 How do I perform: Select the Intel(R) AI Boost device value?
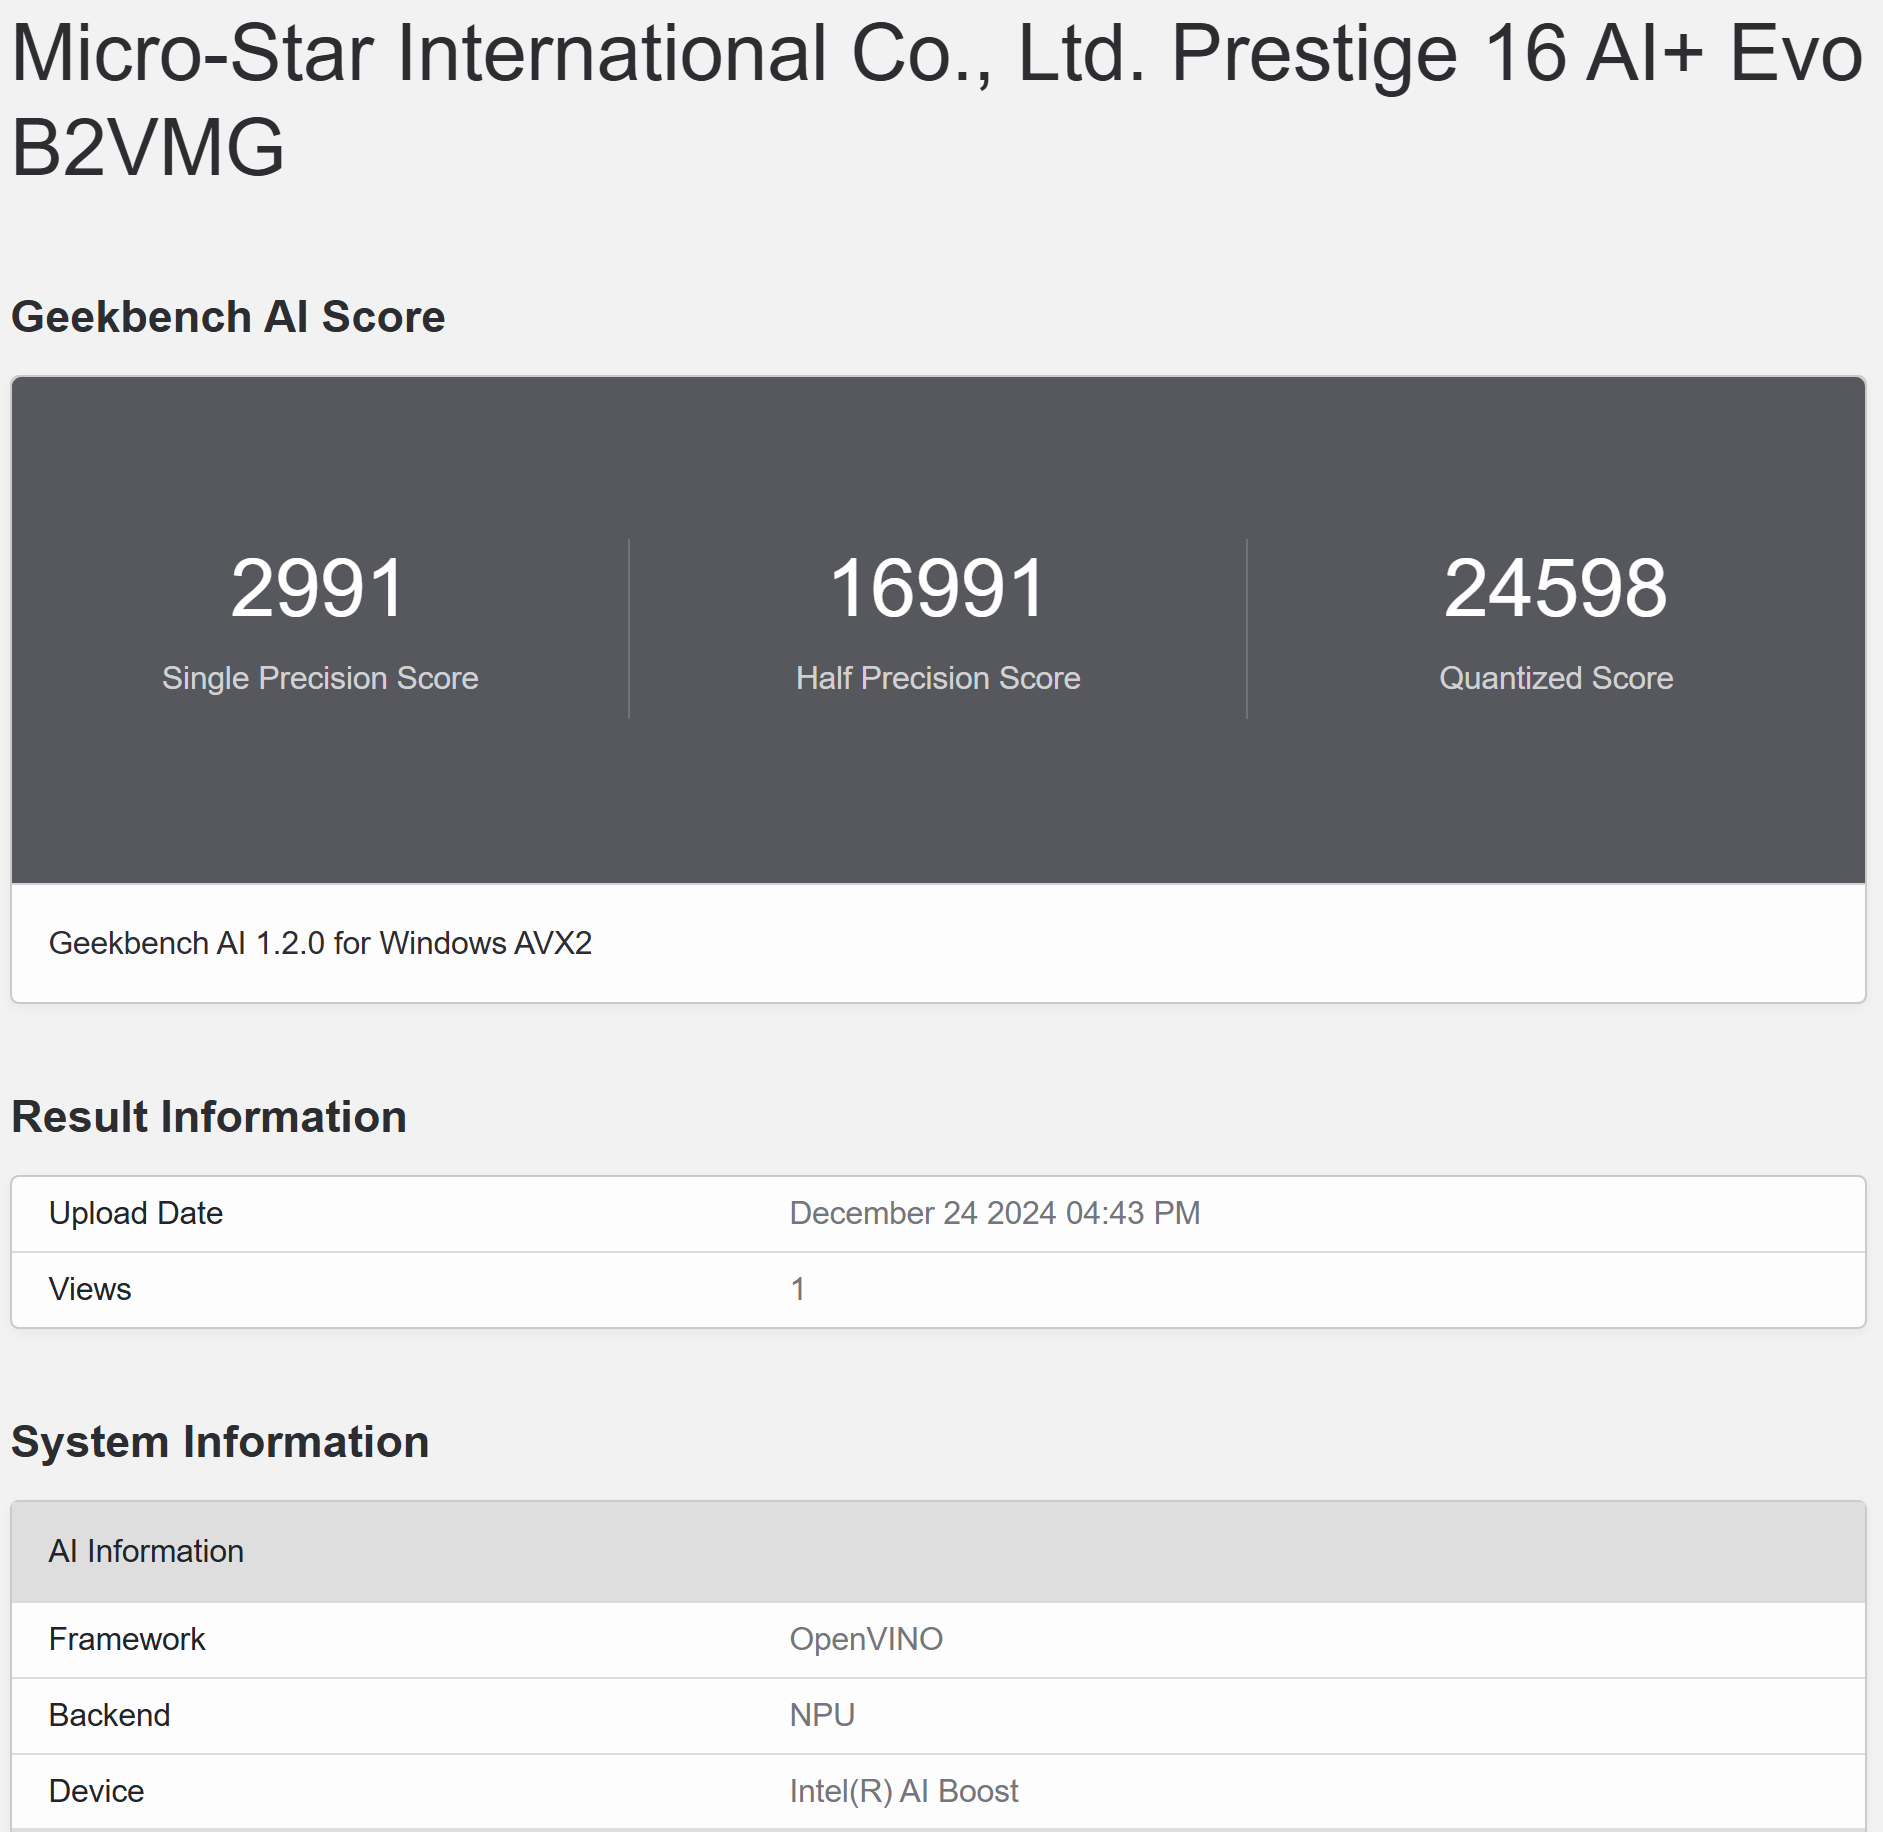(x=904, y=1791)
